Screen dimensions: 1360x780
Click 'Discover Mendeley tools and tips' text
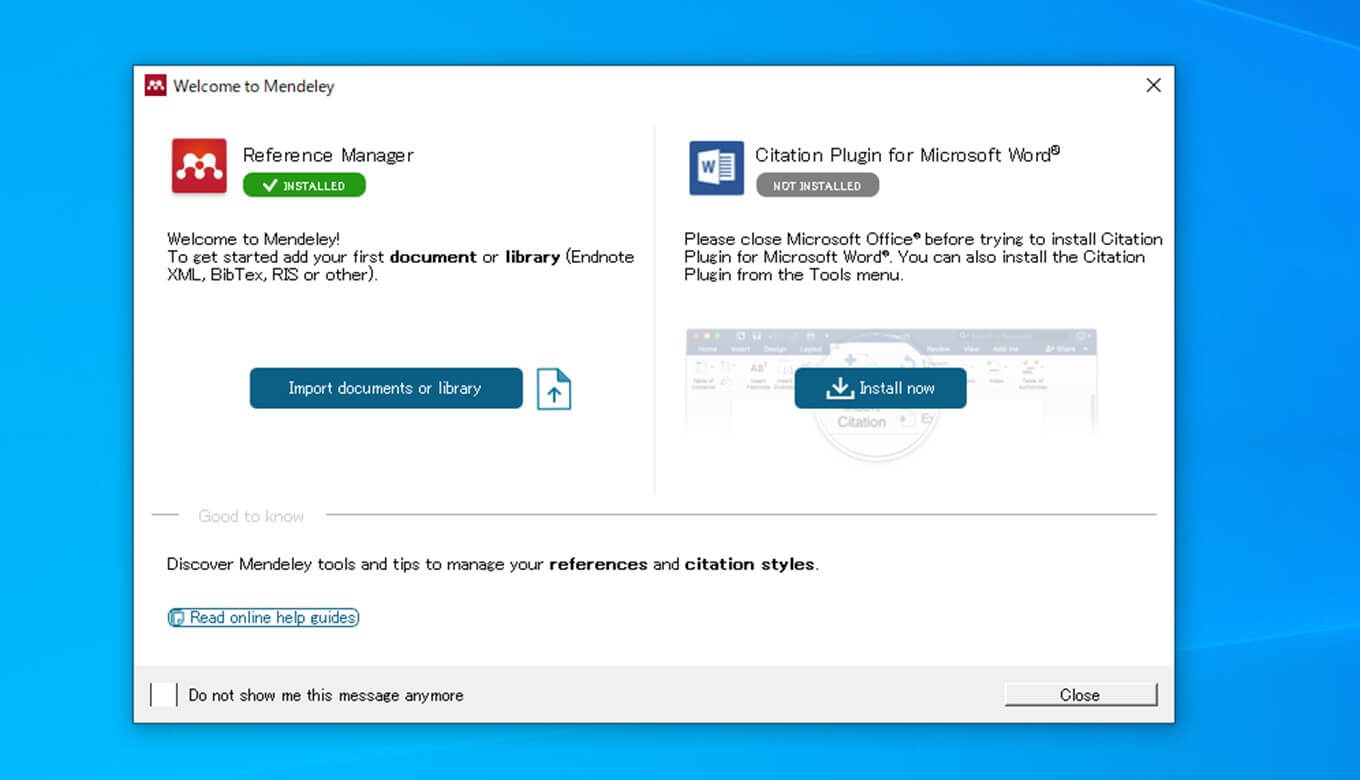[492, 564]
